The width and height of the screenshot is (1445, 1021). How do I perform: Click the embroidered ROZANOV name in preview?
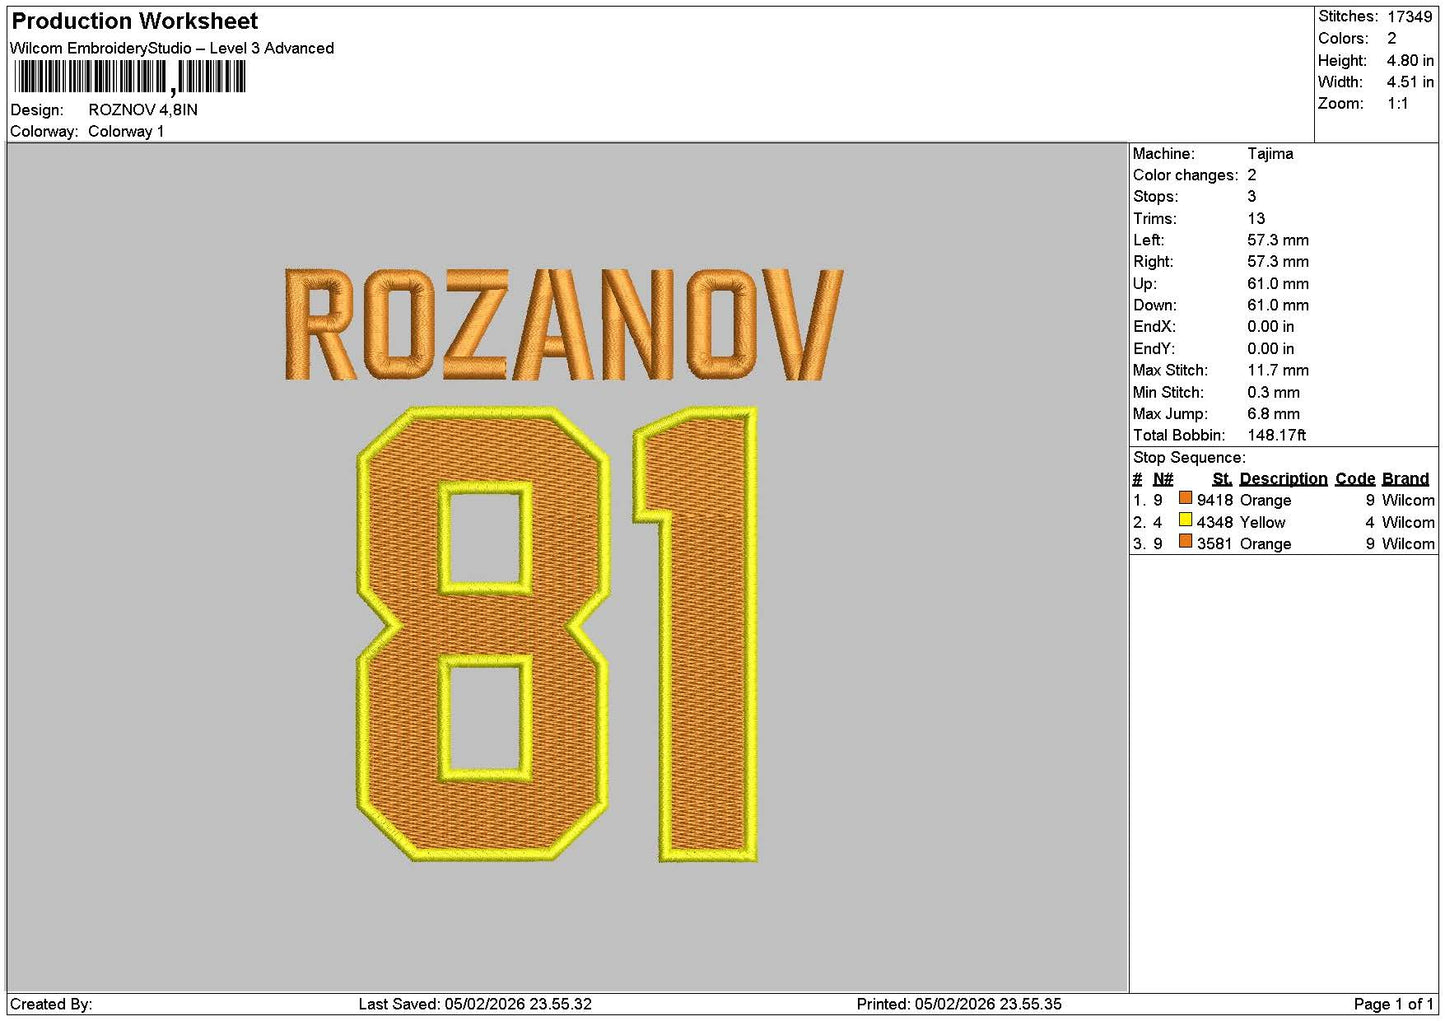(x=564, y=325)
